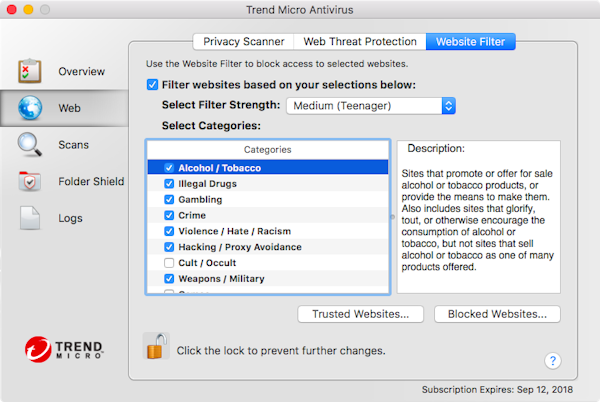The width and height of the screenshot is (600, 402).
Task: Open the Blocked Websites button
Action: pyautogui.click(x=497, y=314)
